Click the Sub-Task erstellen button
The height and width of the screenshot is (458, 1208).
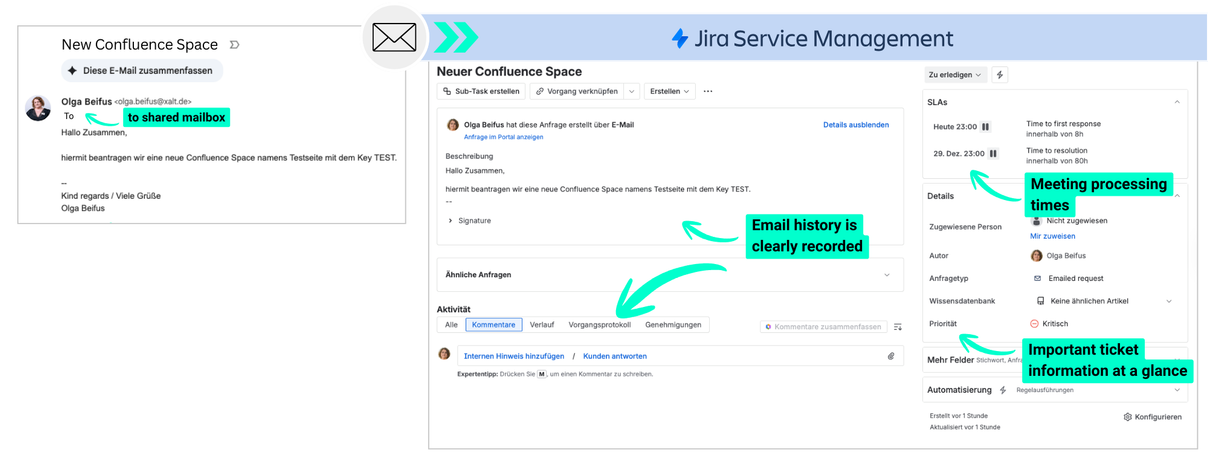[481, 91]
